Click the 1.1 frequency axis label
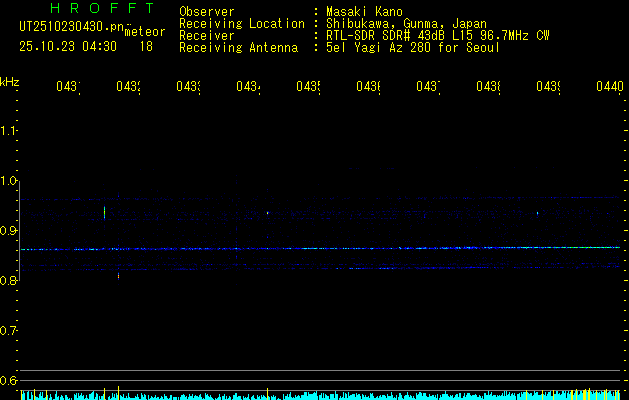629x400 pixels. (10, 131)
